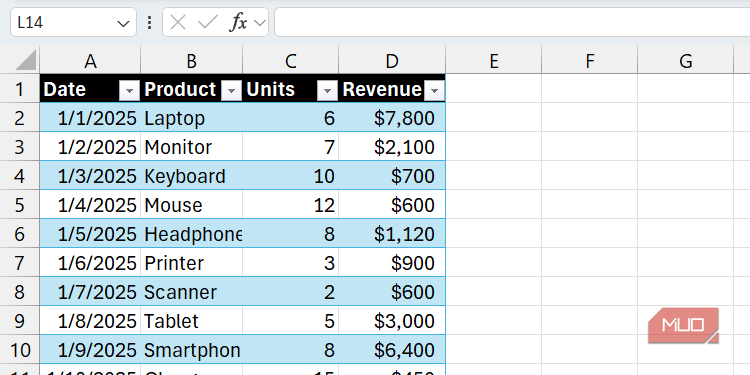Select column F header
Viewport: 750px width, 375px height.
click(590, 59)
